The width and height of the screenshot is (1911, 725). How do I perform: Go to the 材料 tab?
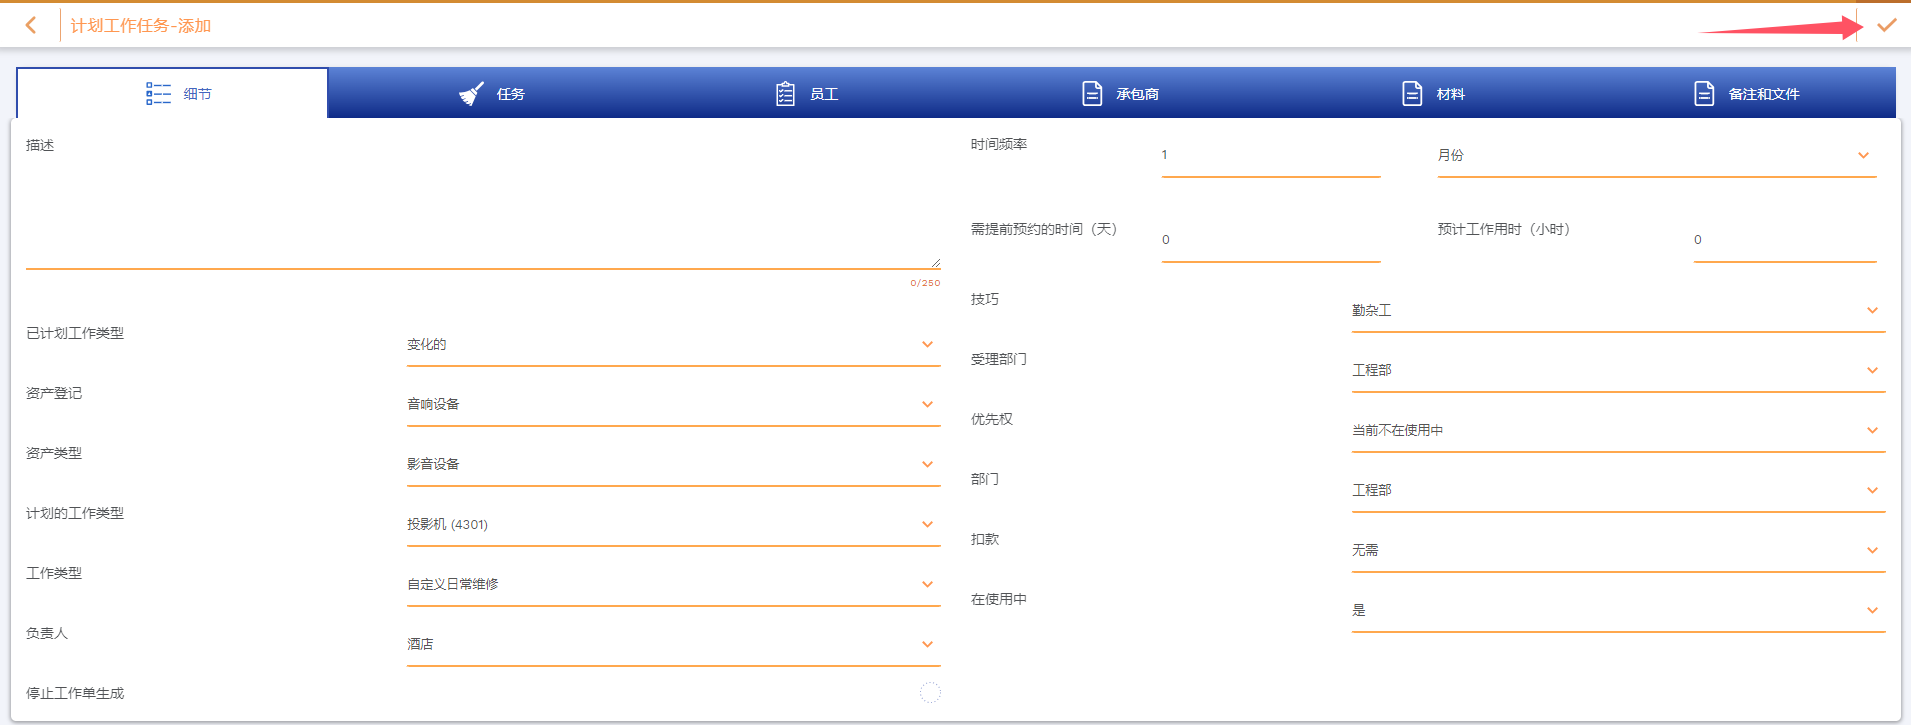coord(1433,93)
